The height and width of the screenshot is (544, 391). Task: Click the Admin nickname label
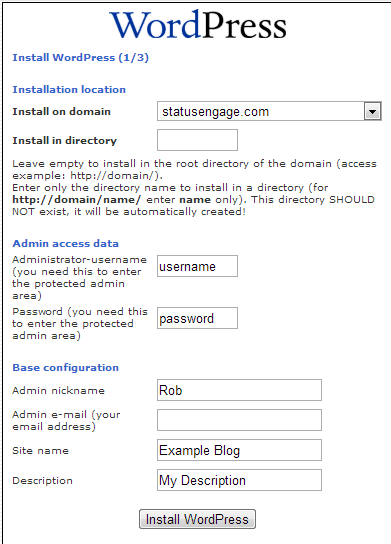pyautogui.click(x=58, y=390)
